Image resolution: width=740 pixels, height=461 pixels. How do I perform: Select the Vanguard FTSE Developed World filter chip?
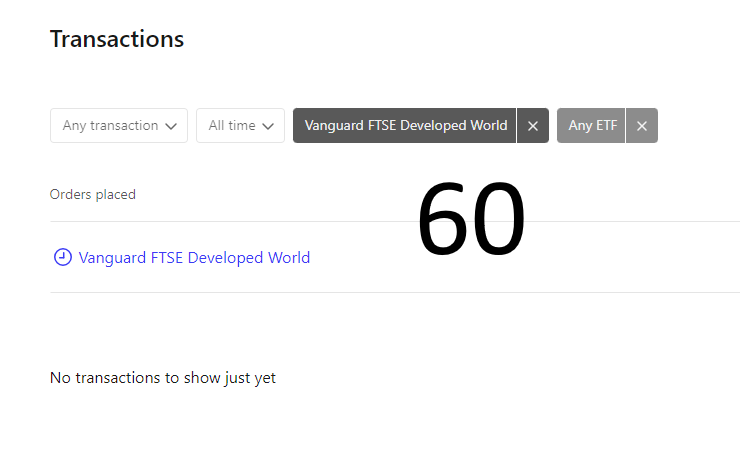(404, 126)
